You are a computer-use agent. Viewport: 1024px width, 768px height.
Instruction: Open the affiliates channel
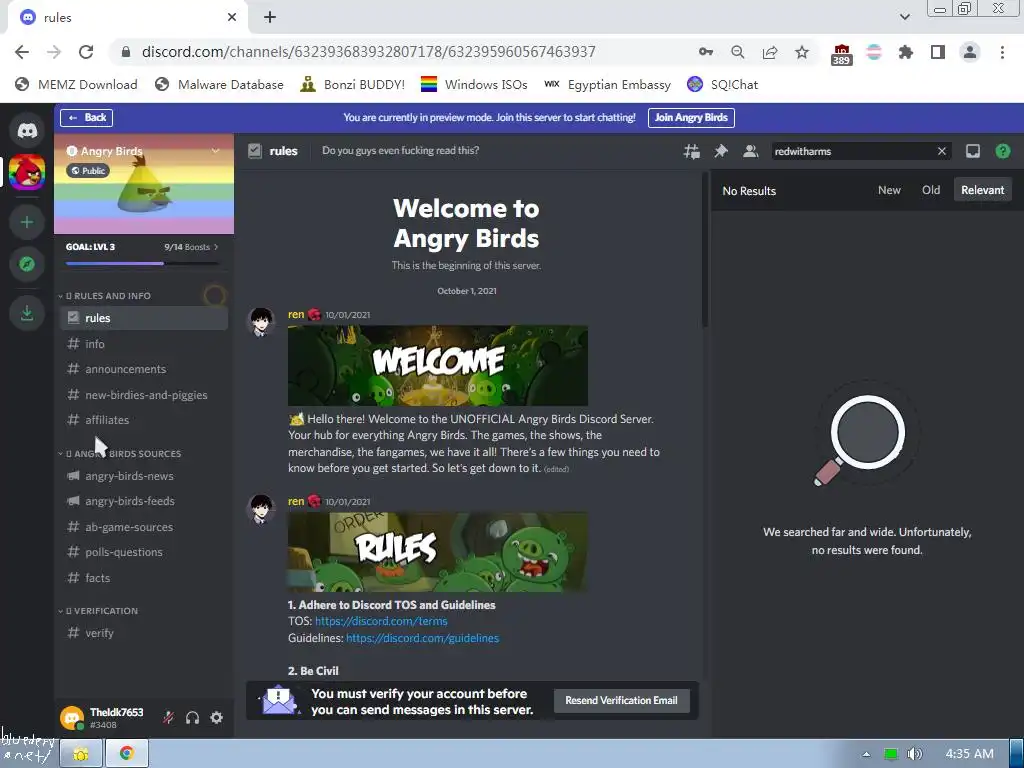(x=144, y=420)
